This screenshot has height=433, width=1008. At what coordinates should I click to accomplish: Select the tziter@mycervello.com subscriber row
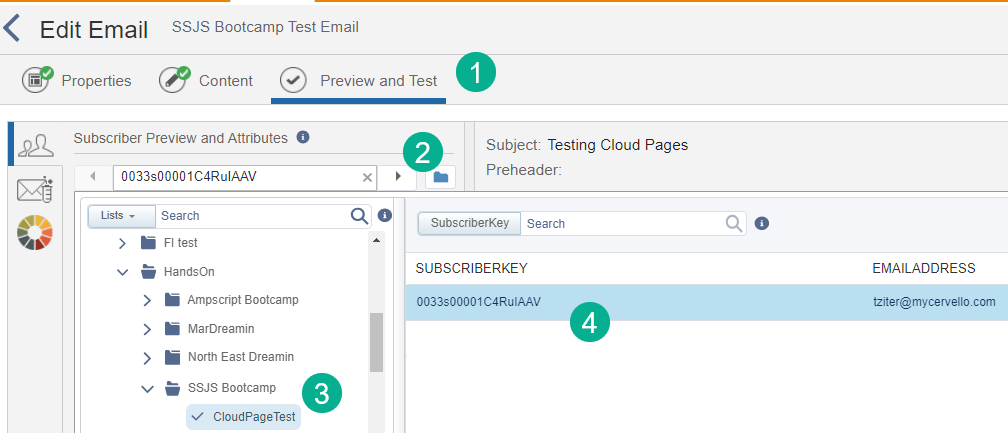coord(700,301)
